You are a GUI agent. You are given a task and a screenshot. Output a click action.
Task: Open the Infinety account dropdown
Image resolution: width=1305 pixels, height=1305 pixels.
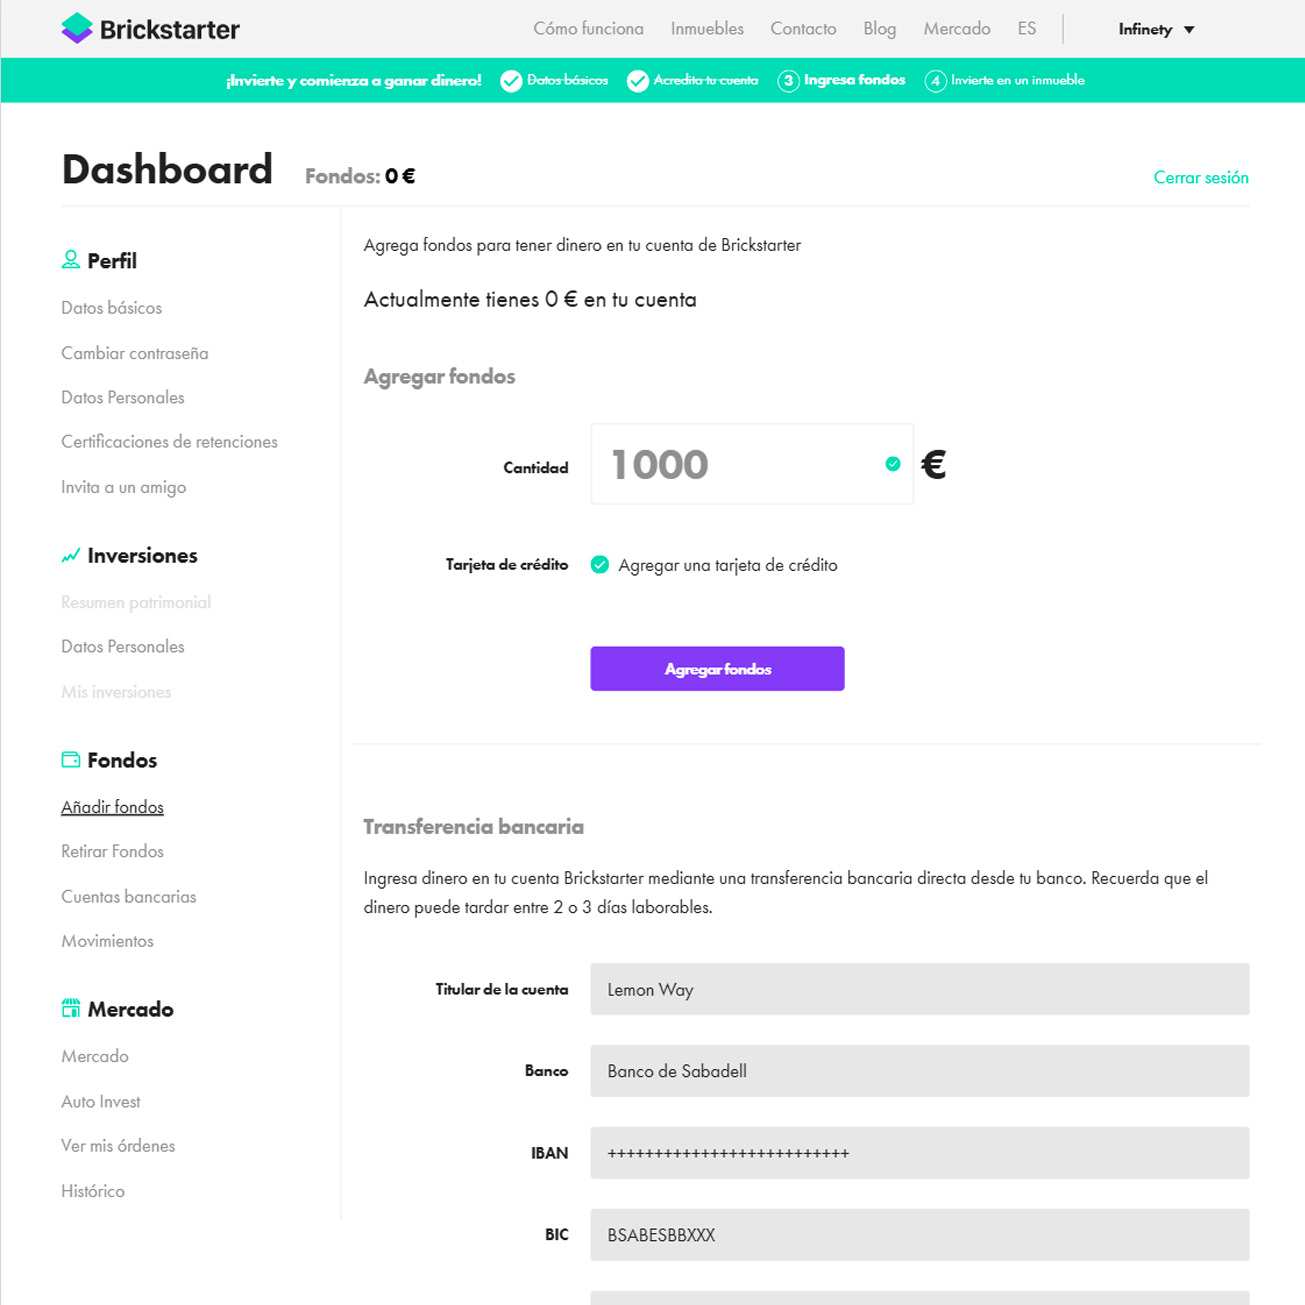(x=1156, y=29)
